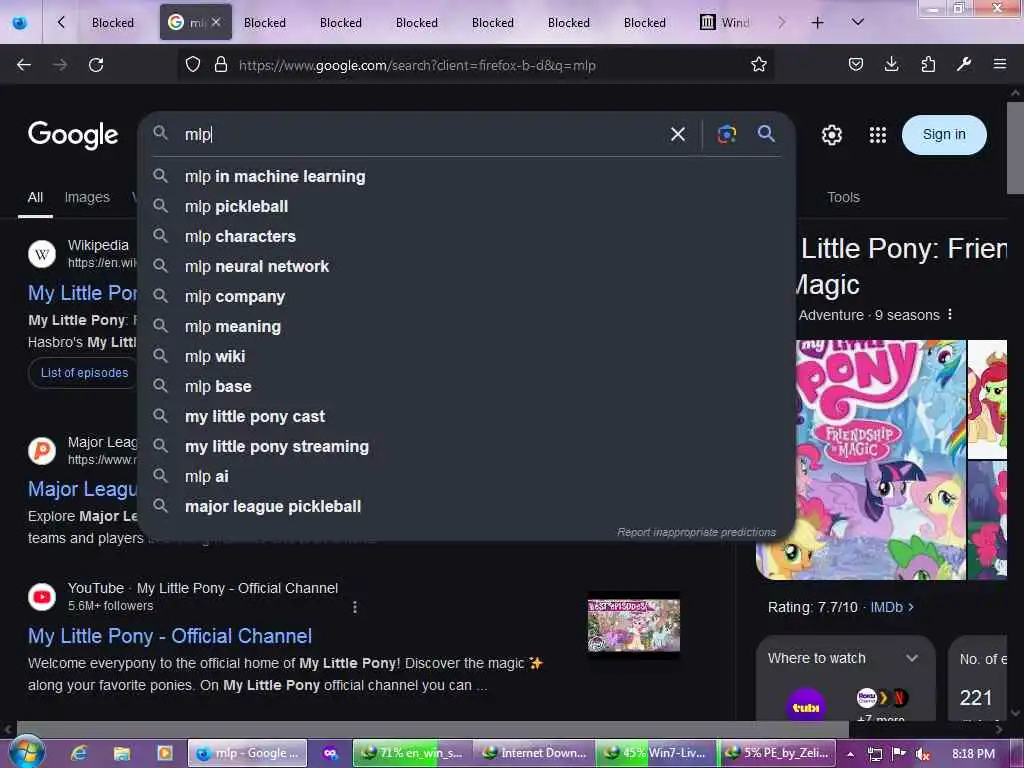This screenshot has width=1024, height=768.
Task: Open the Wikipedia My Little Pony link
Action: click(x=82, y=293)
